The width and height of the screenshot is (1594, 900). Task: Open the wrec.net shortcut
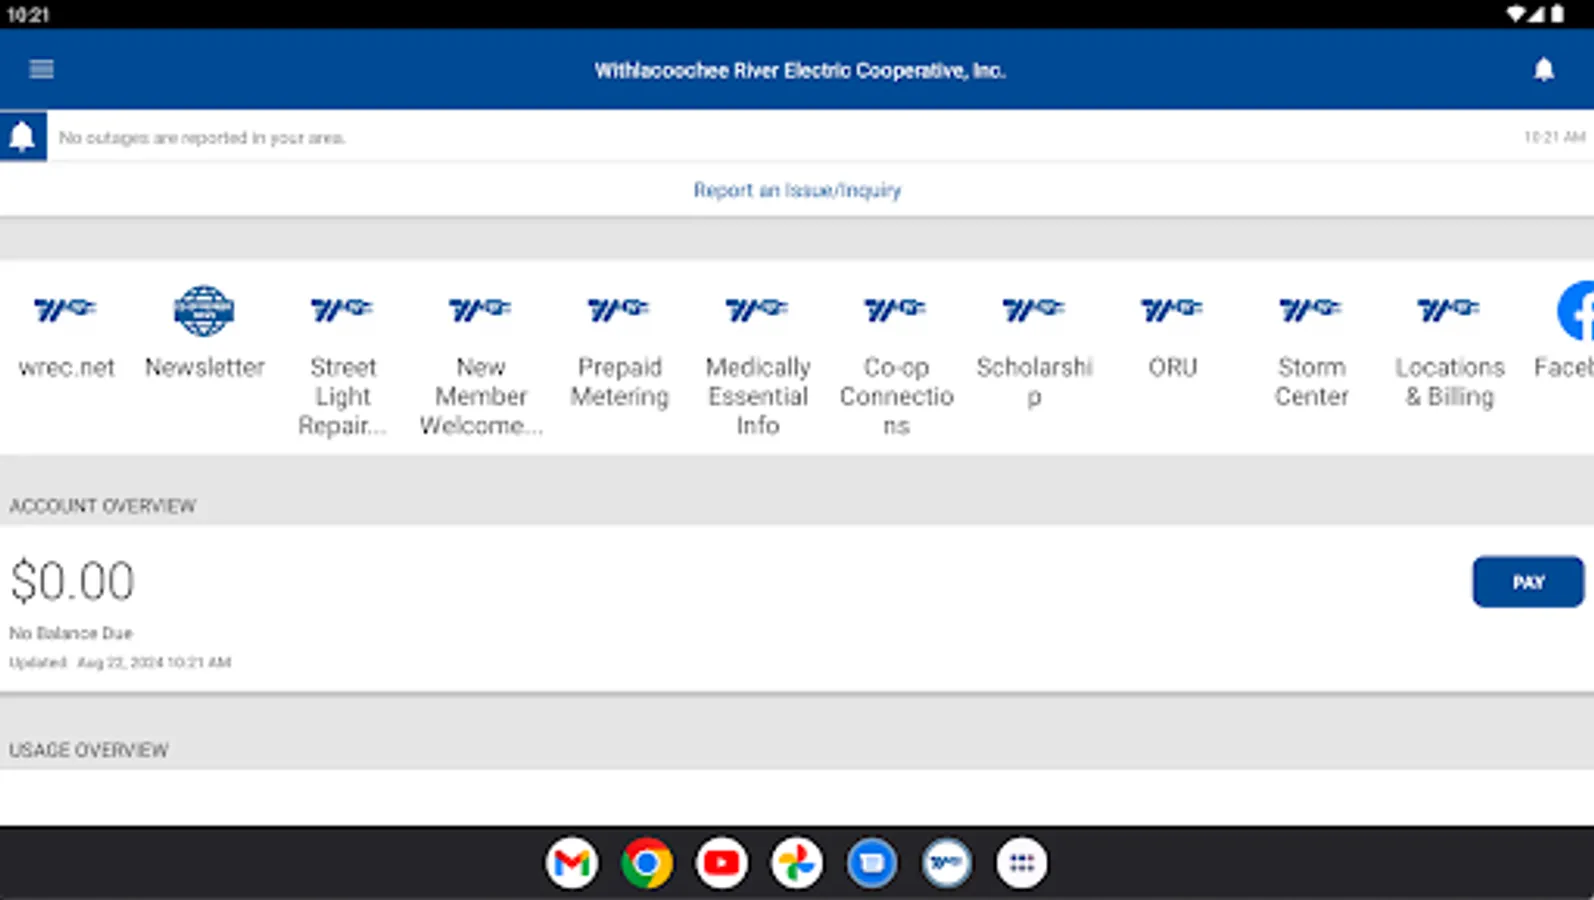66,335
